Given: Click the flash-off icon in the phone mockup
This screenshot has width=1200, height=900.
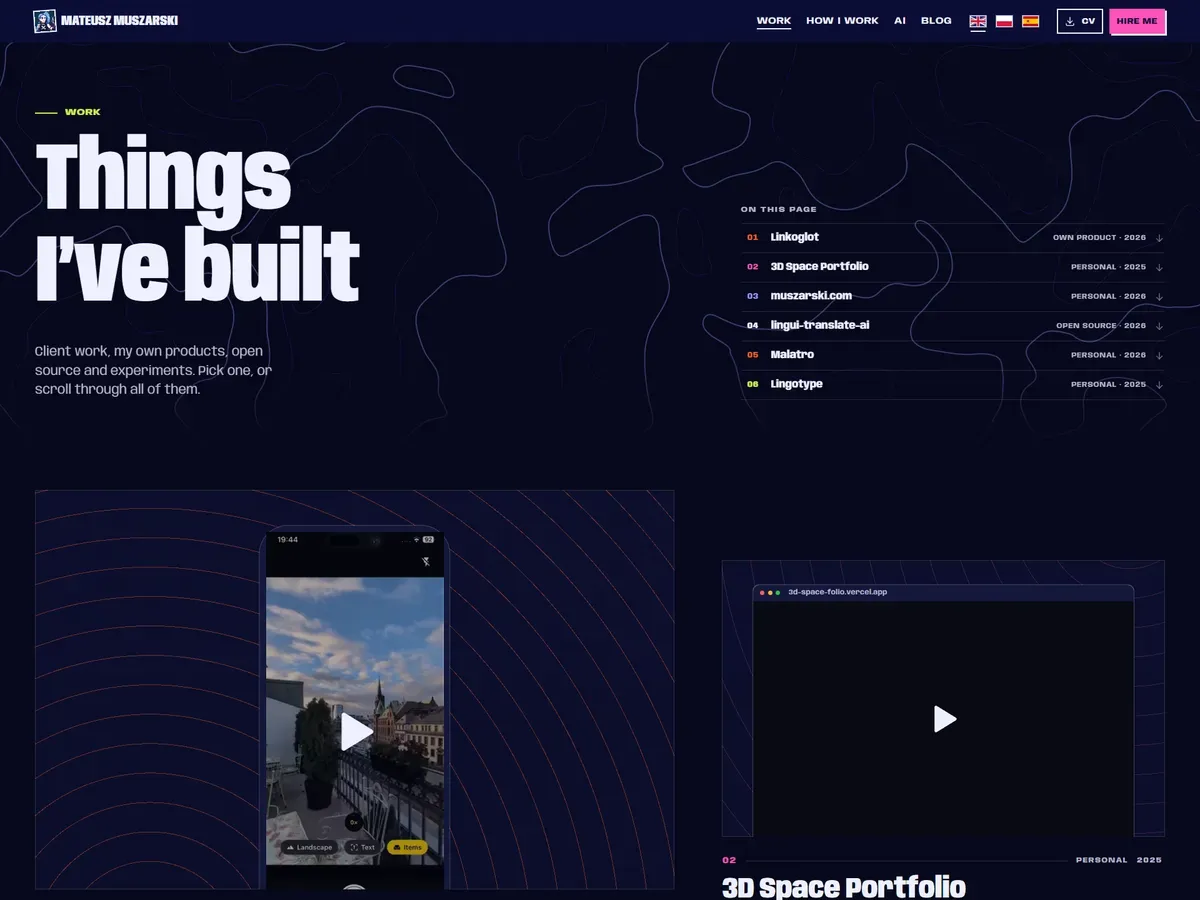Looking at the screenshot, I should pyautogui.click(x=427, y=562).
